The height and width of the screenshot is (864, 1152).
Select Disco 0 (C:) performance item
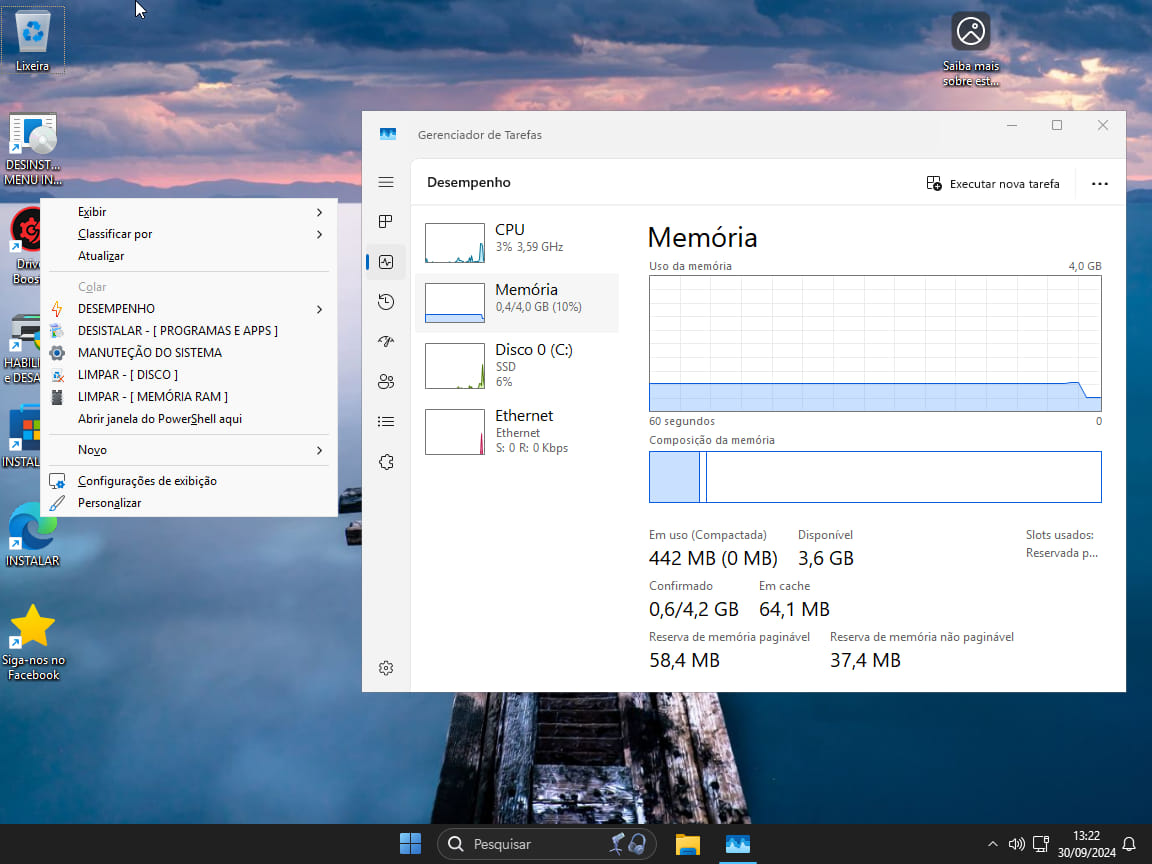point(516,365)
